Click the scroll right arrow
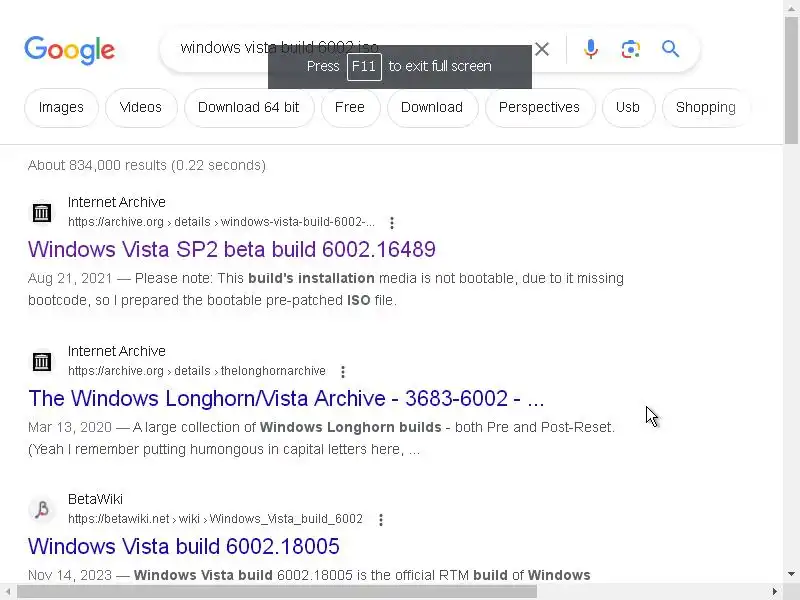This screenshot has height=600, width=800. coord(775,592)
